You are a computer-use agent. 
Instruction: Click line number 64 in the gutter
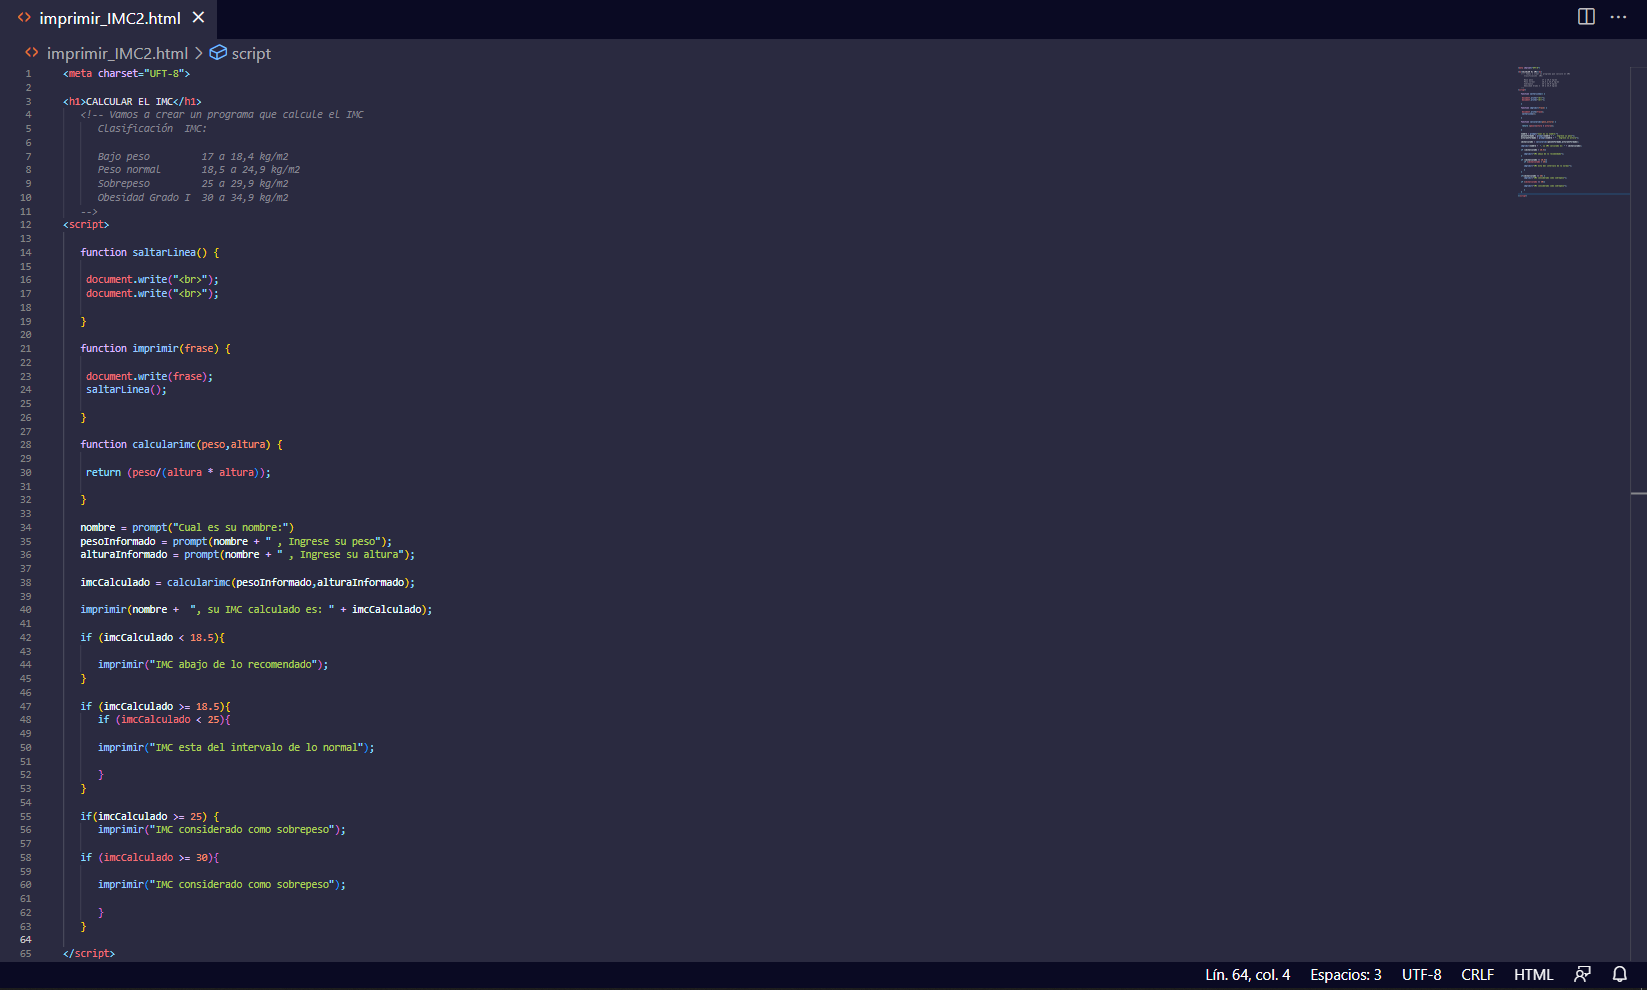pyautogui.click(x=25, y=940)
